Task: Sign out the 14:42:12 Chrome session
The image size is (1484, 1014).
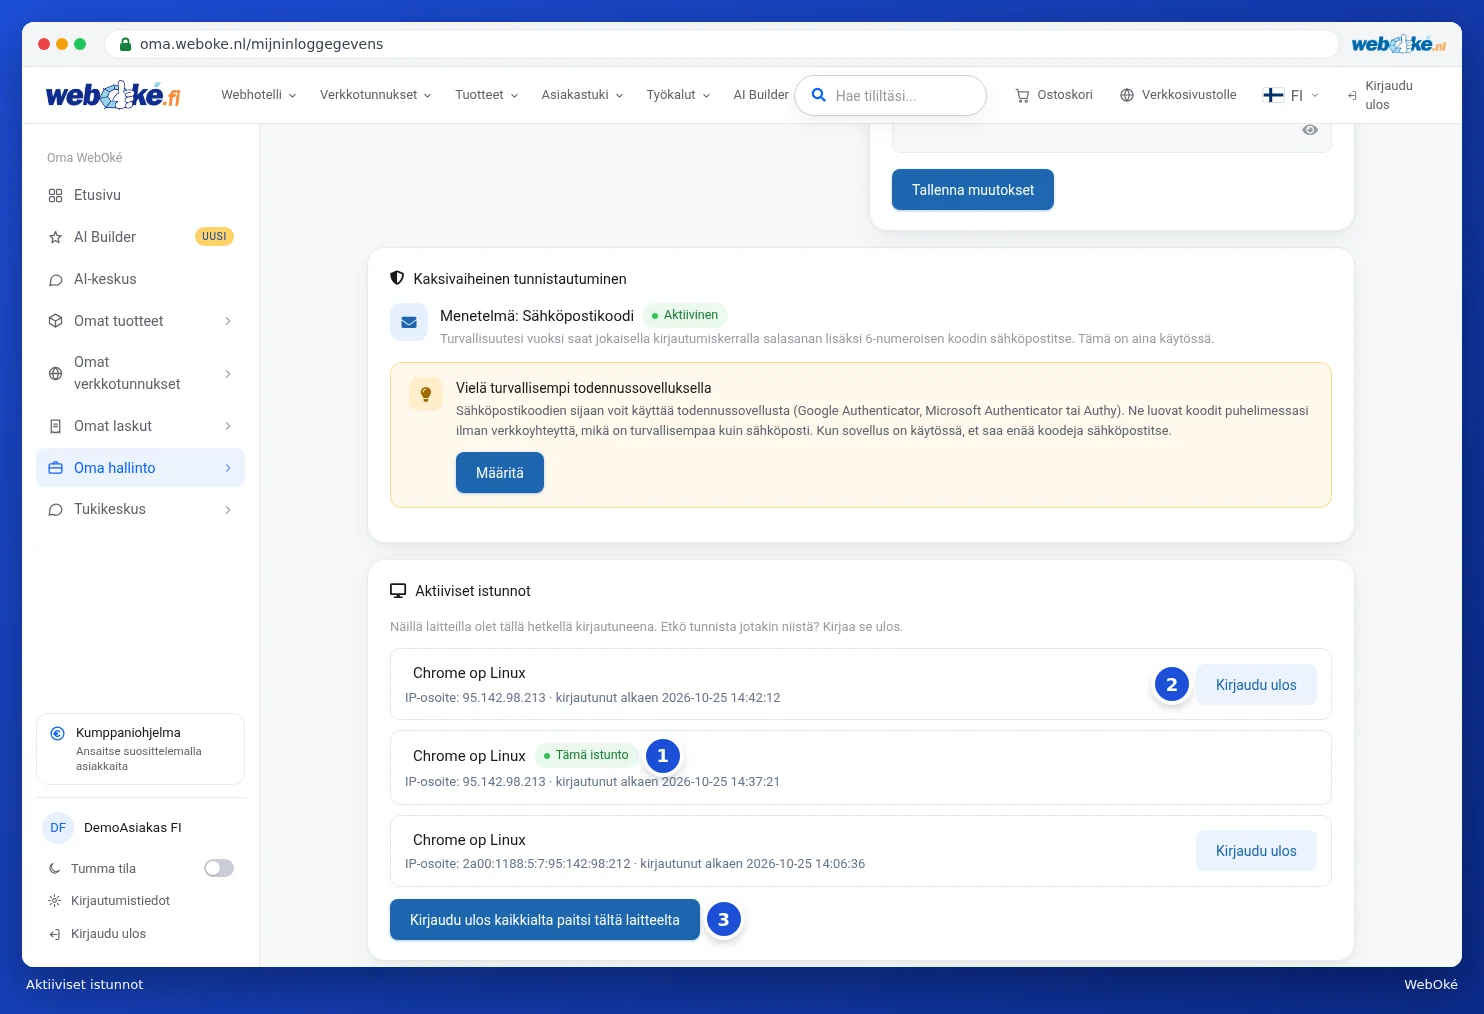Action: 1256,685
